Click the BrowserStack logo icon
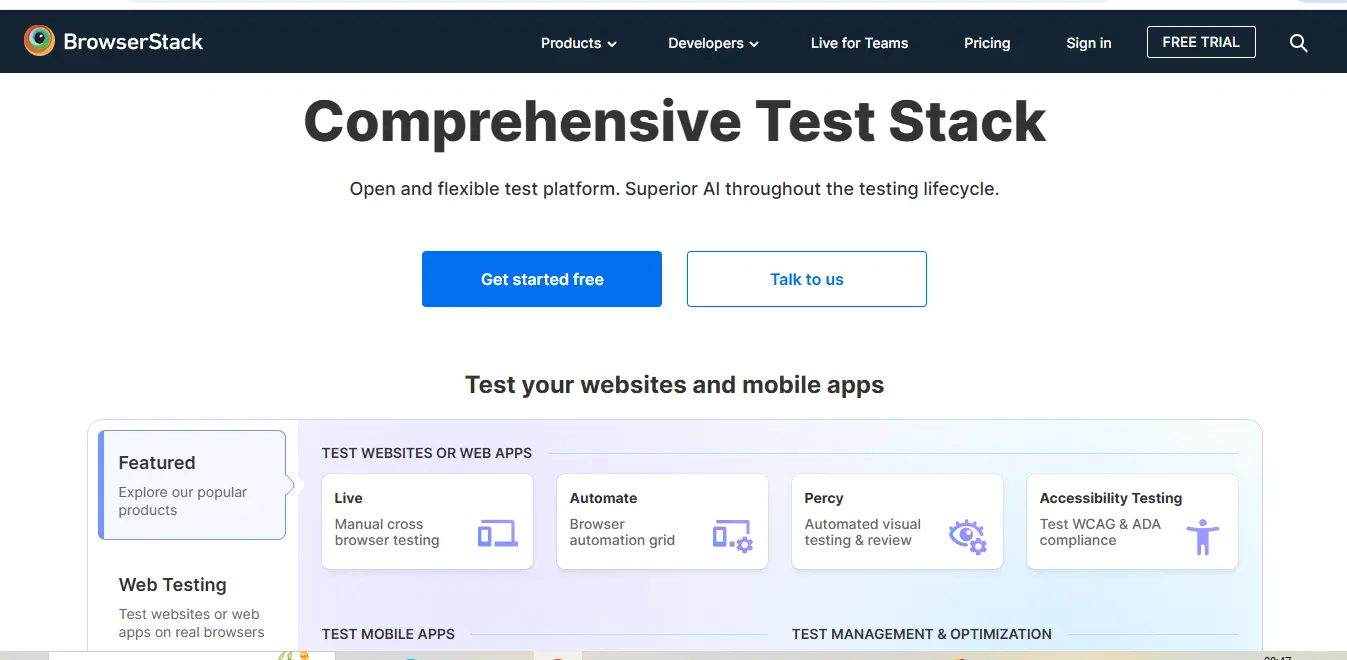 (40, 41)
